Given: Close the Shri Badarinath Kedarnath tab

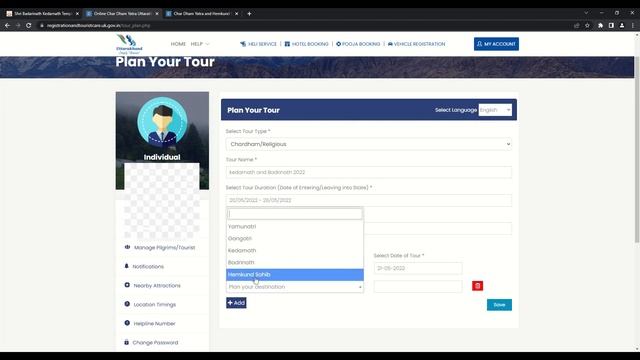Looking at the screenshot, I should click(x=77, y=13).
